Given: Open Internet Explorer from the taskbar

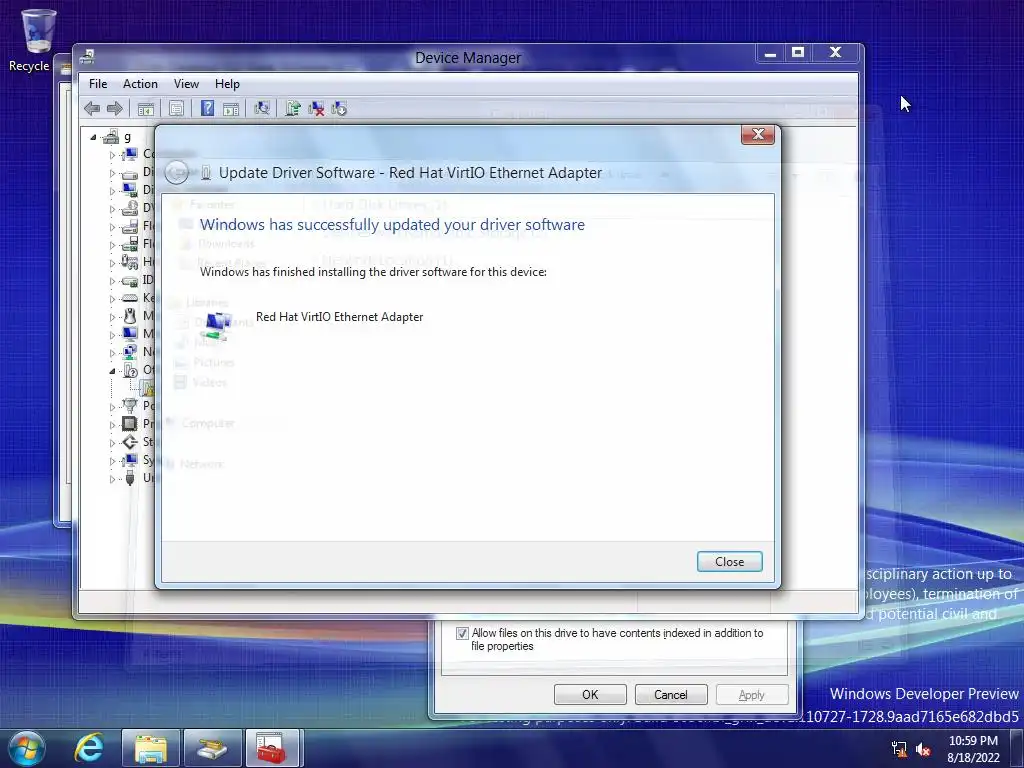Looking at the screenshot, I should click(x=89, y=747).
